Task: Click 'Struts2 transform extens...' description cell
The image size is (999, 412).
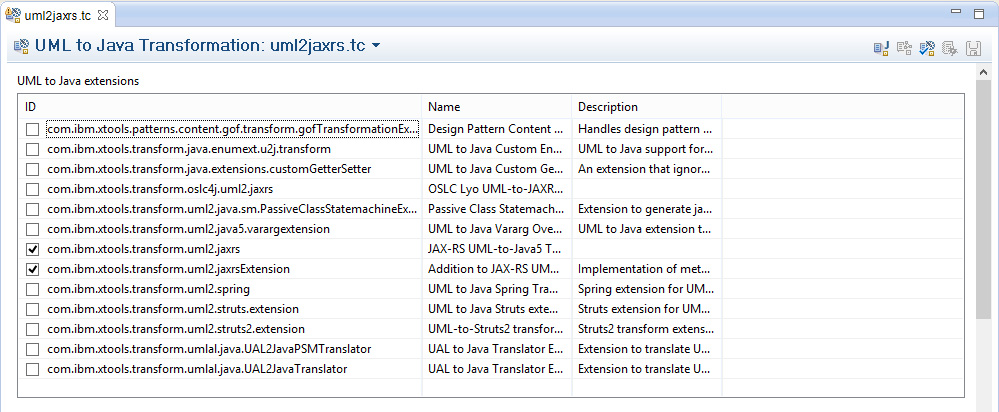Action: (646, 329)
